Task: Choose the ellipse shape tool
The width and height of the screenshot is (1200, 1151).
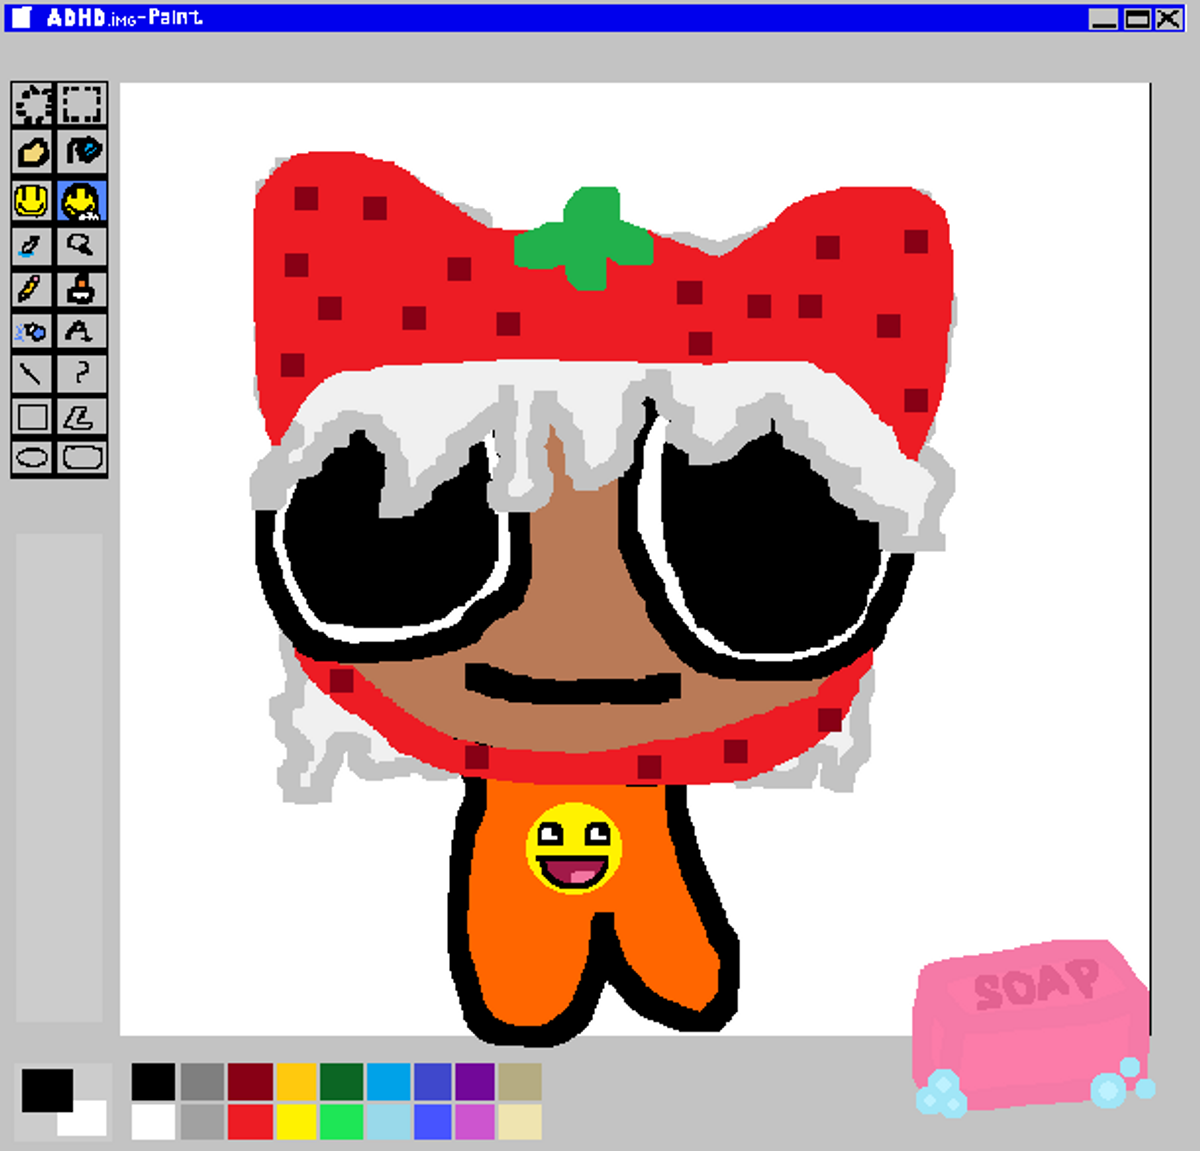Action: click(x=33, y=458)
